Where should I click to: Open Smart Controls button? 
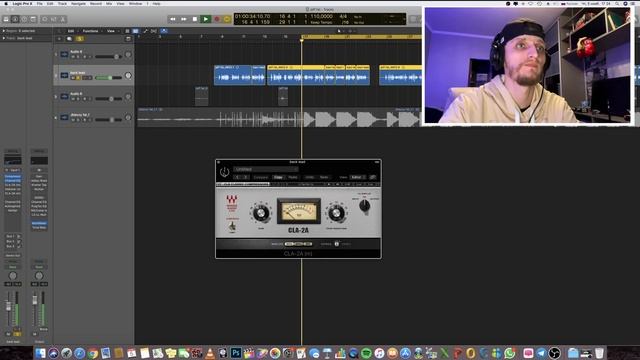44,19
